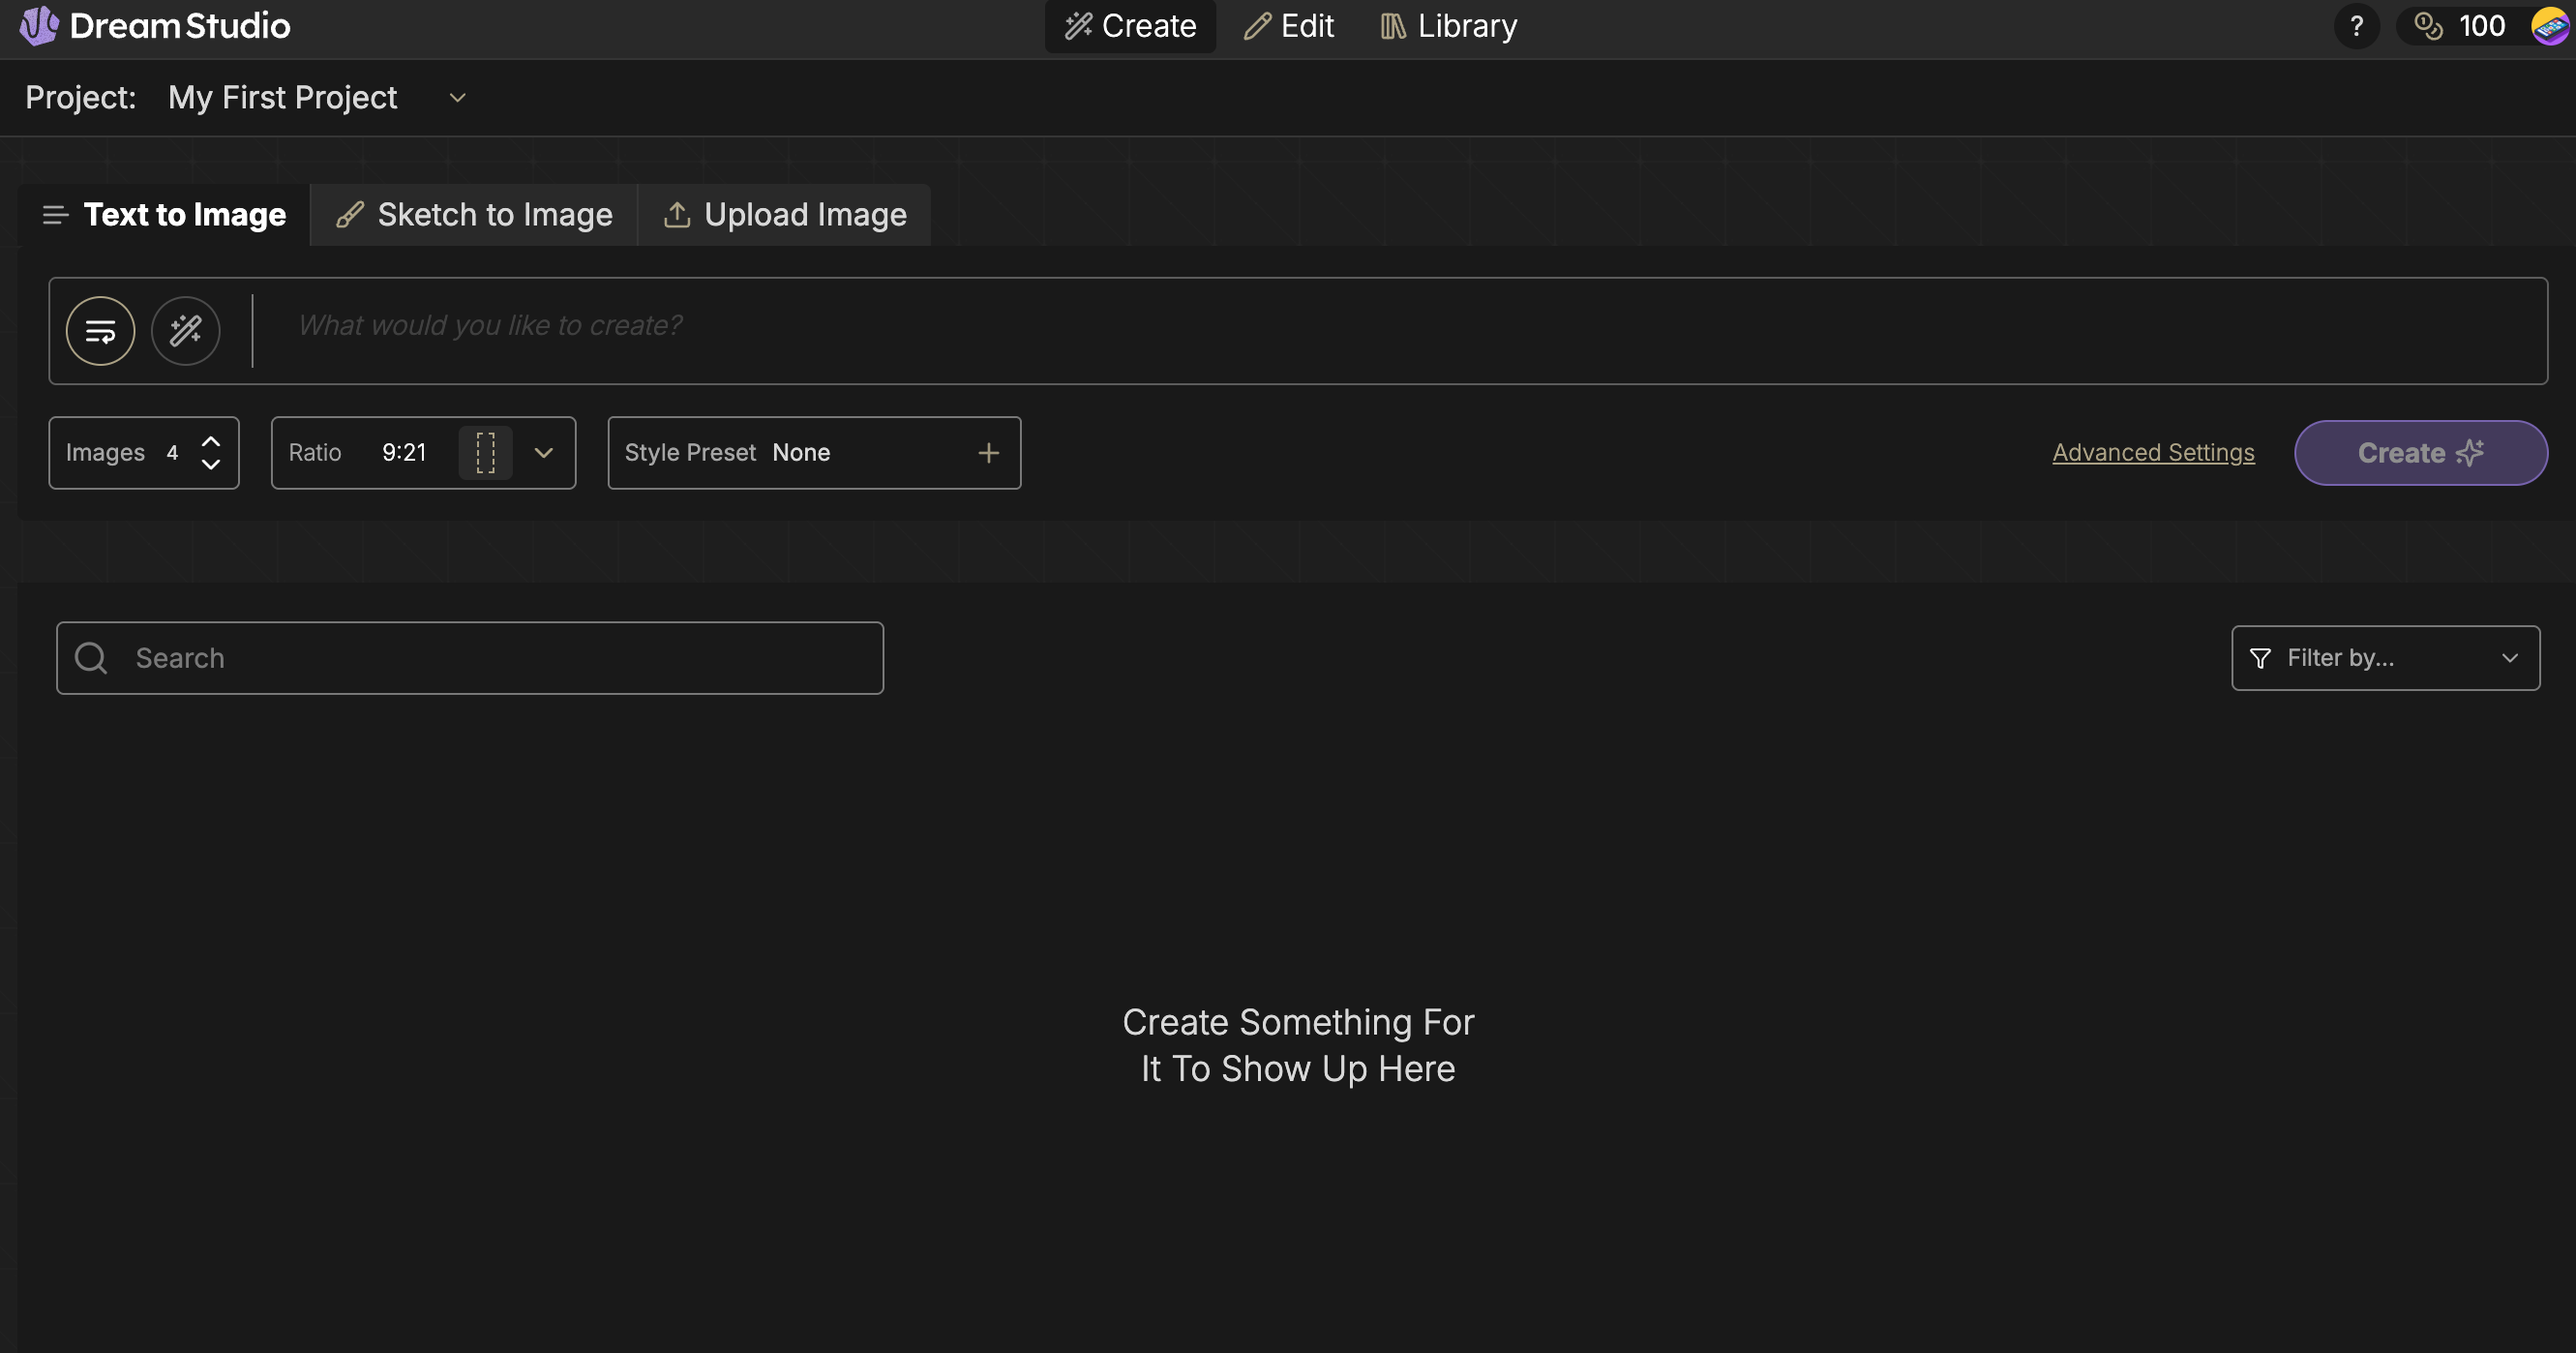Switch to the Sketch to Image tab

point(473,214)
